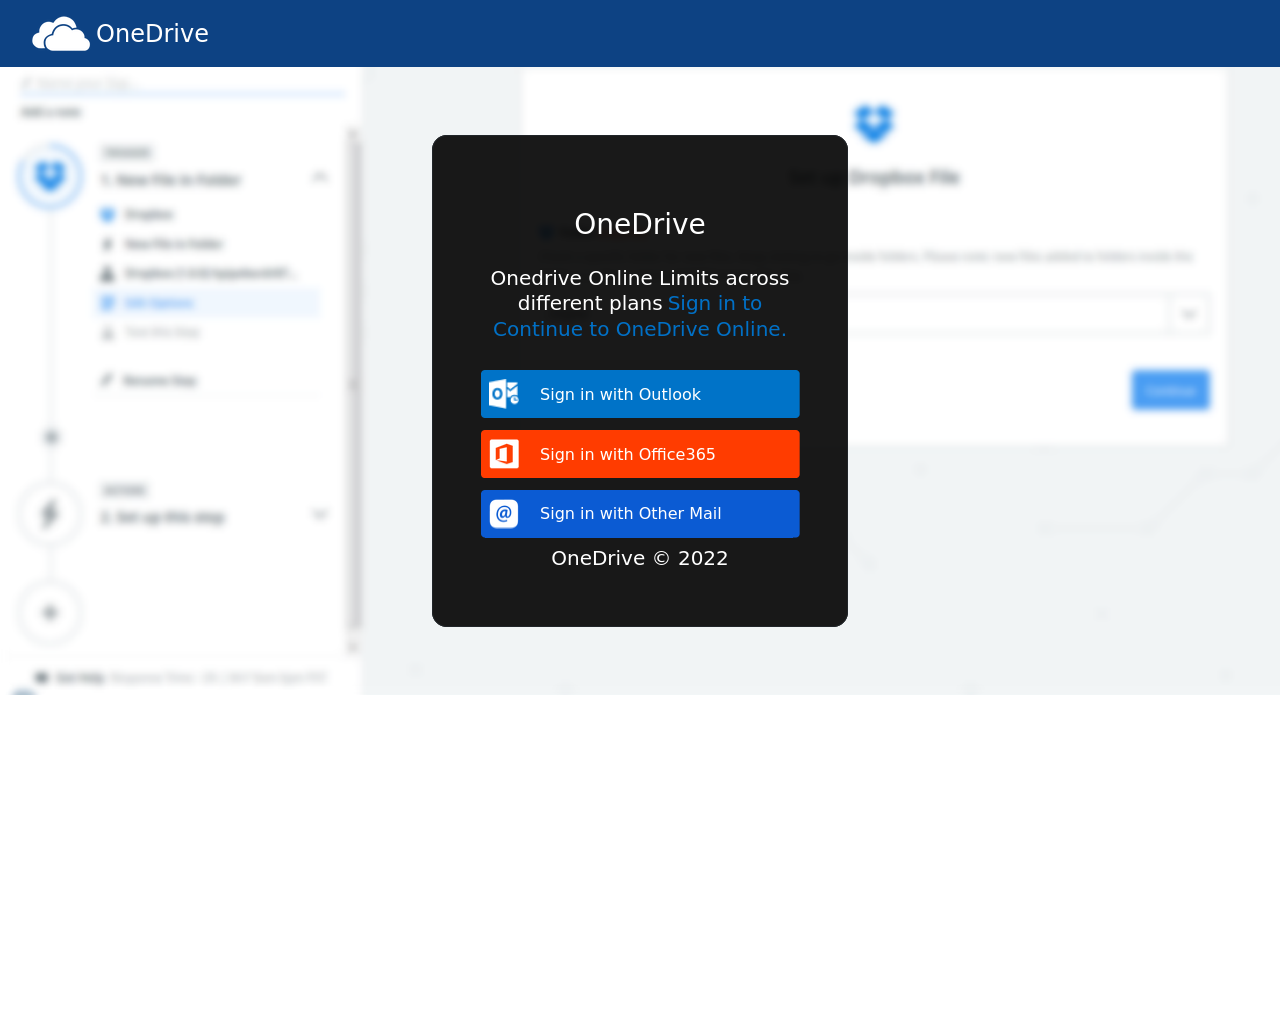The image size is (1280, 1024).
Task: Click the @ mail icon
Action: tap(504, 514)
